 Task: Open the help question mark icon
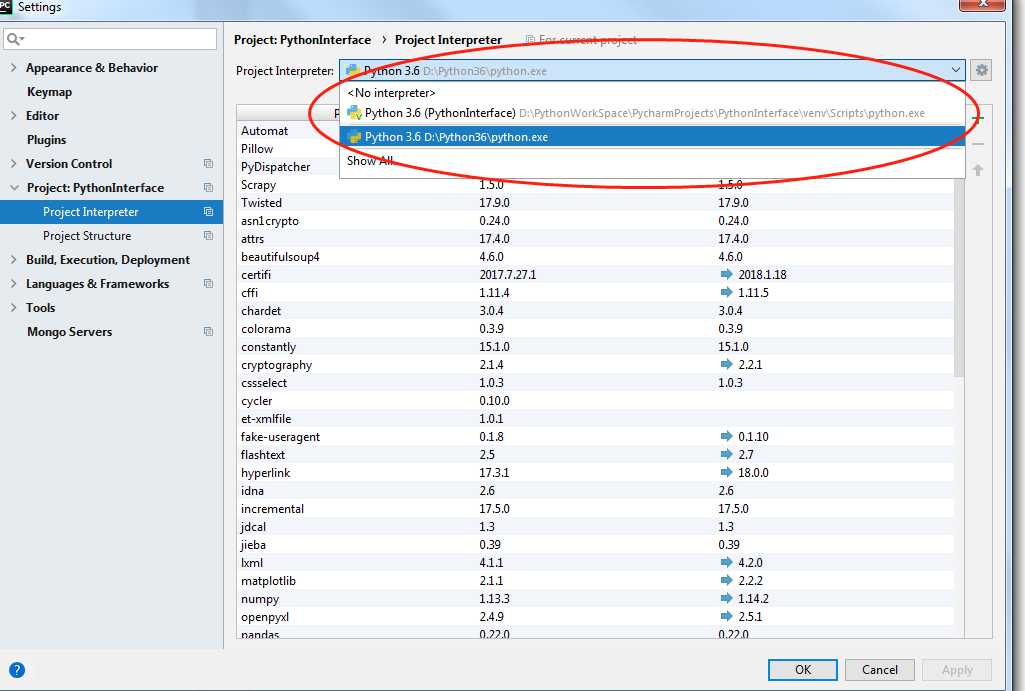(17, 669)
